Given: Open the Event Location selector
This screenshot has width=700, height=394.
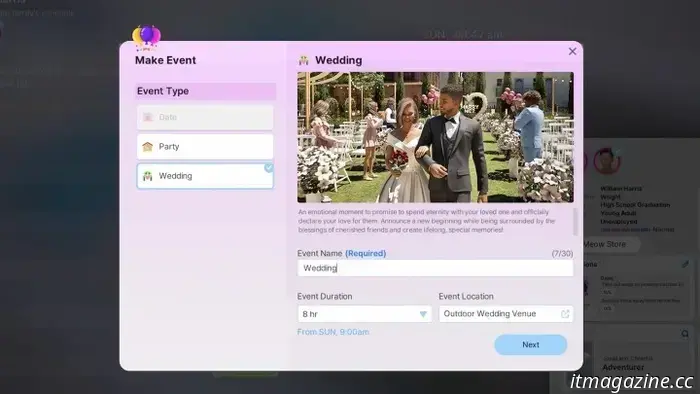Looking at the screenshot, I should (x=506, y=314).
